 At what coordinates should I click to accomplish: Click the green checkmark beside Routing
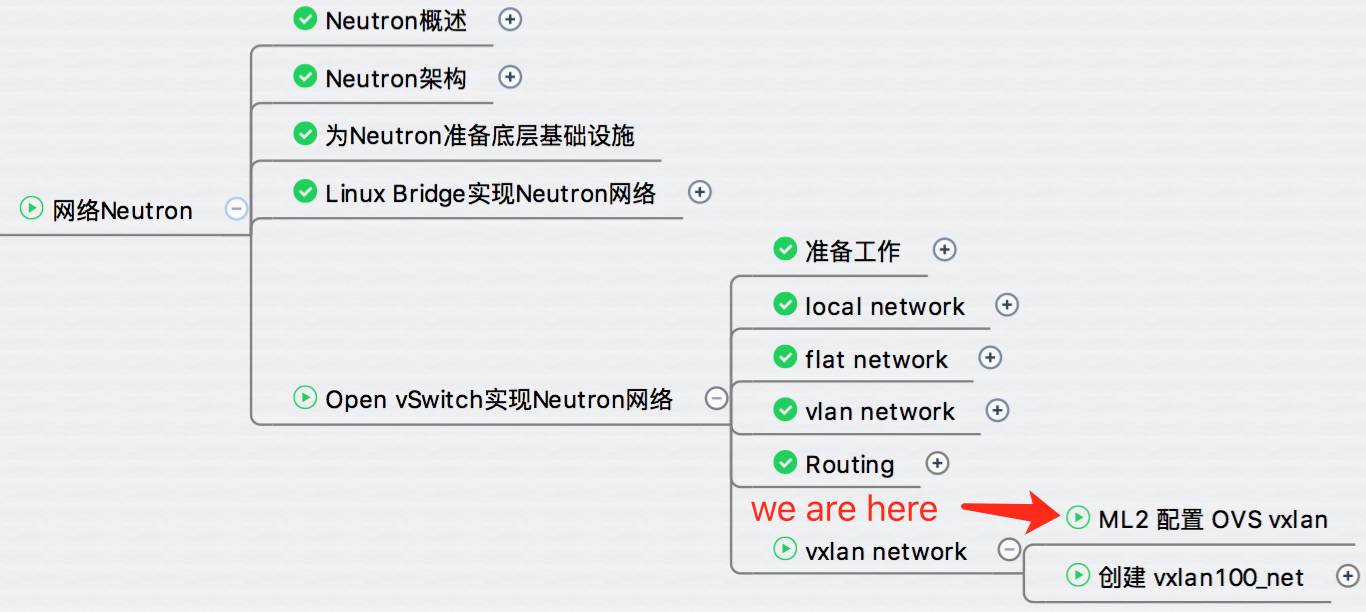[x=784, y=462]
